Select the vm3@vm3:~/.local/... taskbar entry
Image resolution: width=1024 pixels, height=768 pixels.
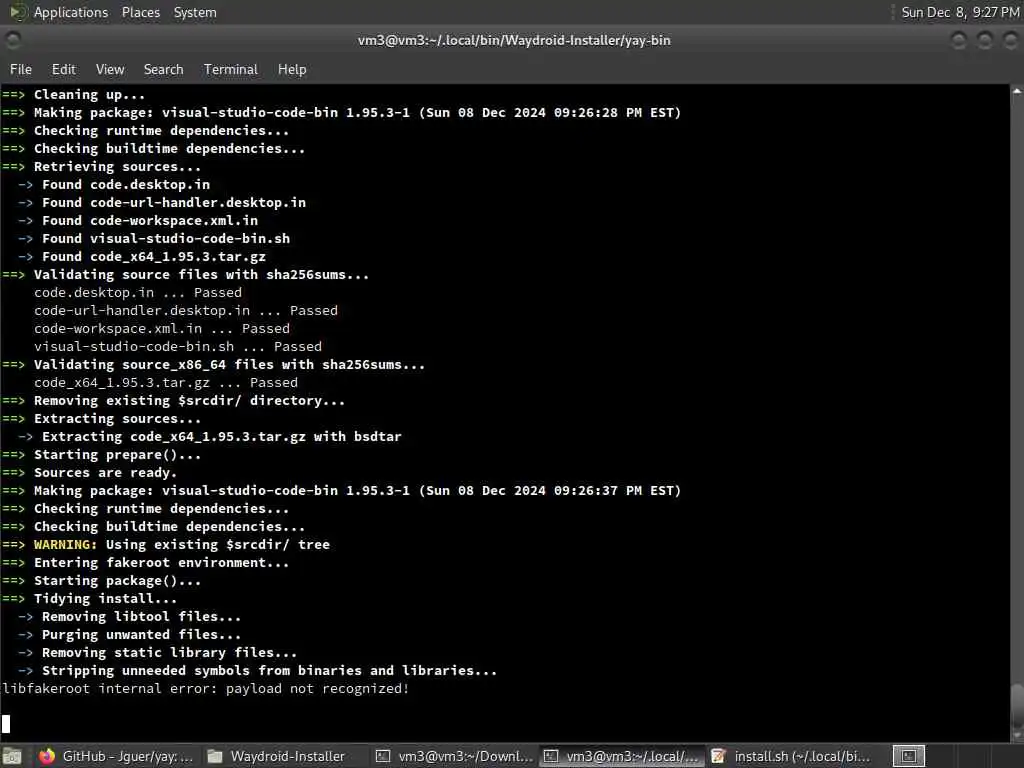click(623, 756)
